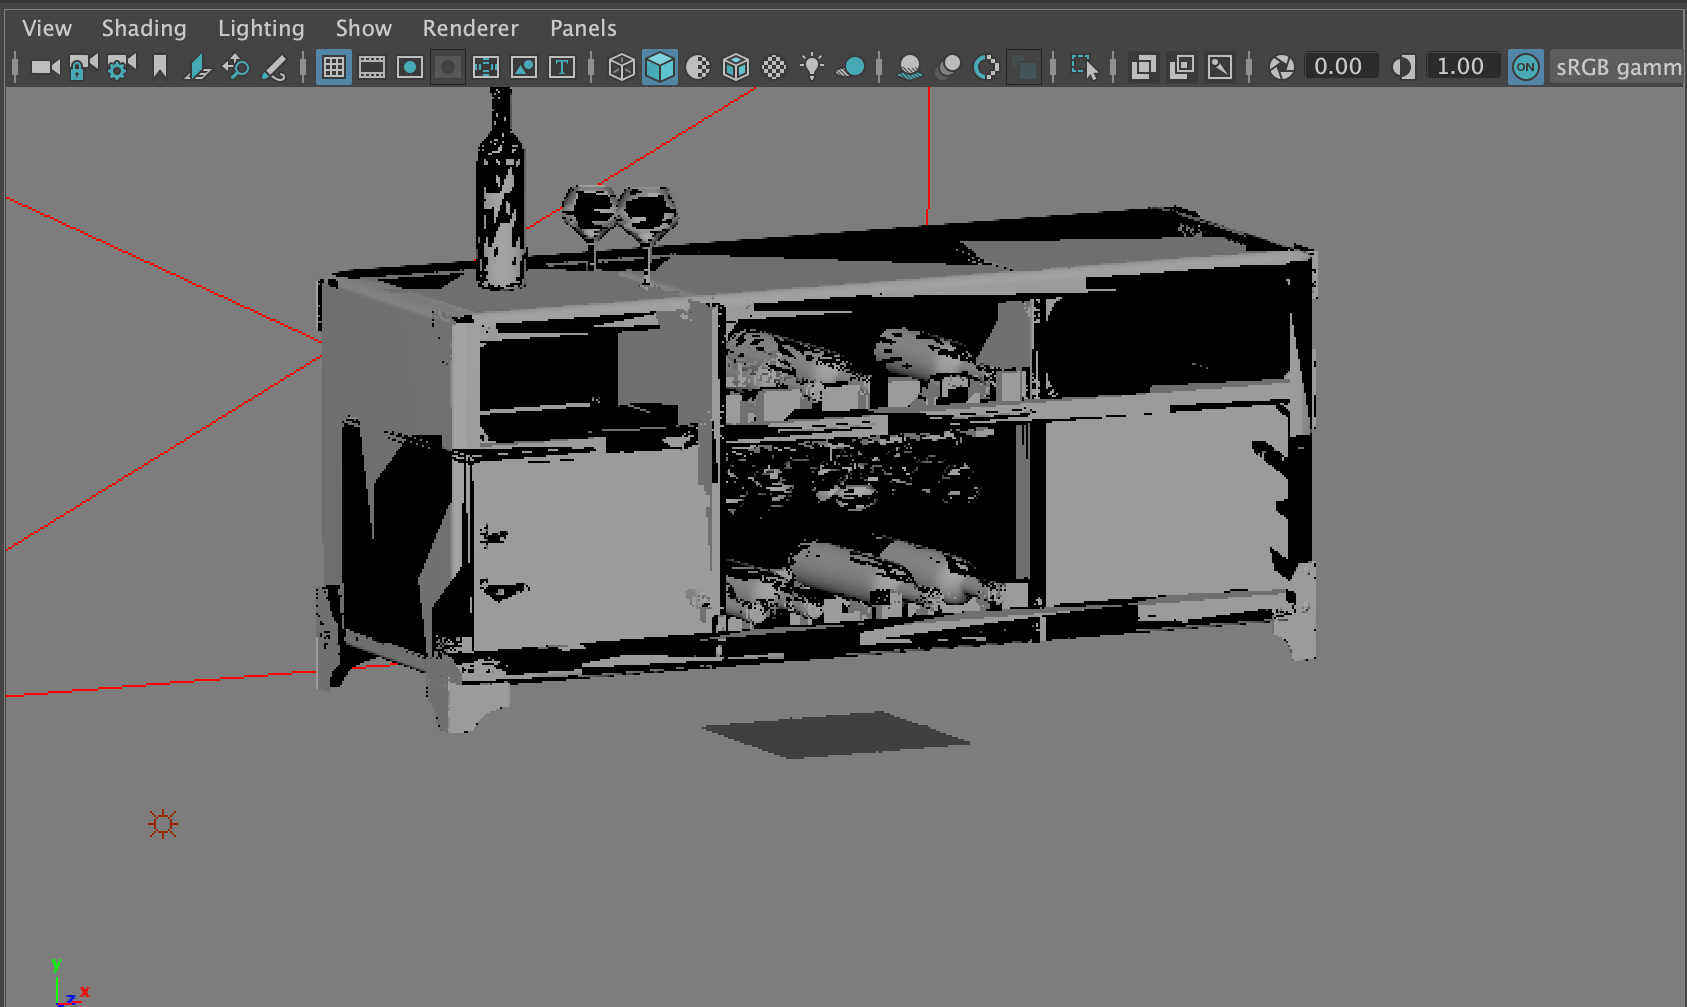The height and width of the screenshot is (1007, 1687).
Task: Enable wireframe display mode
Action: (x=621, y=66)
